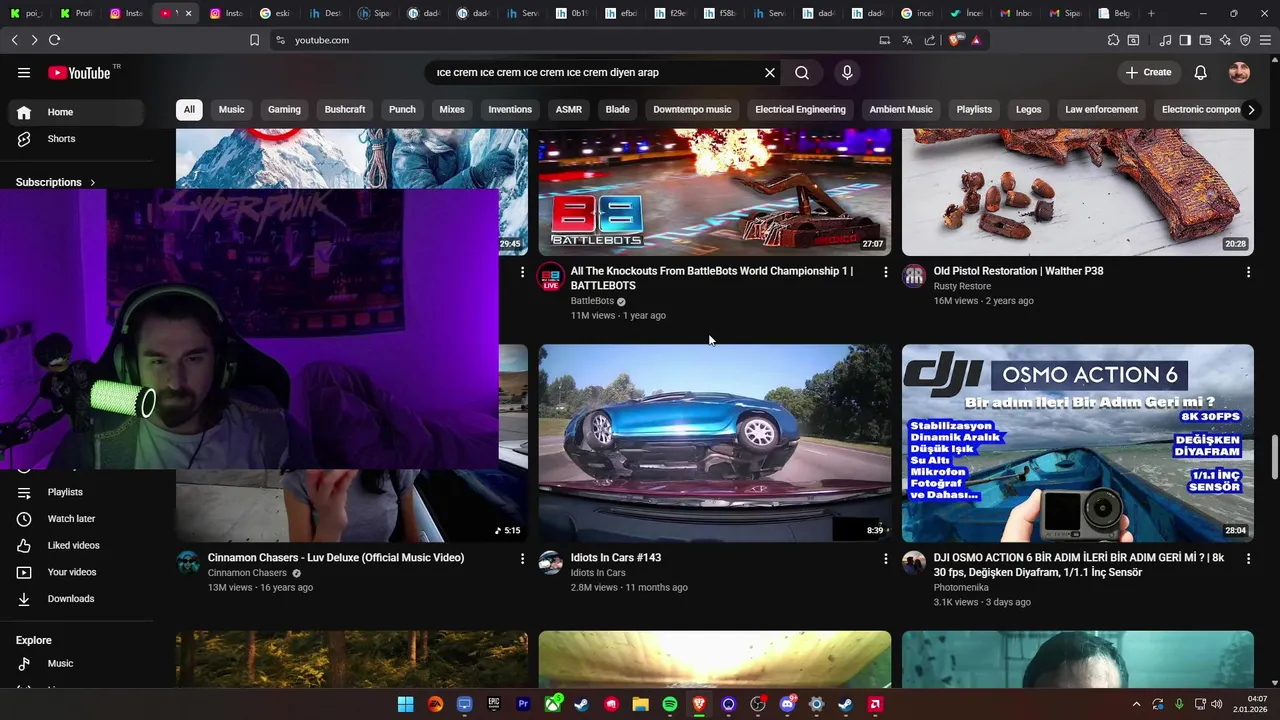Open Your videos in the sidebar
The width and height of the screenshot is (1280, 720).
pyautogui.click(x=77, y=572)
